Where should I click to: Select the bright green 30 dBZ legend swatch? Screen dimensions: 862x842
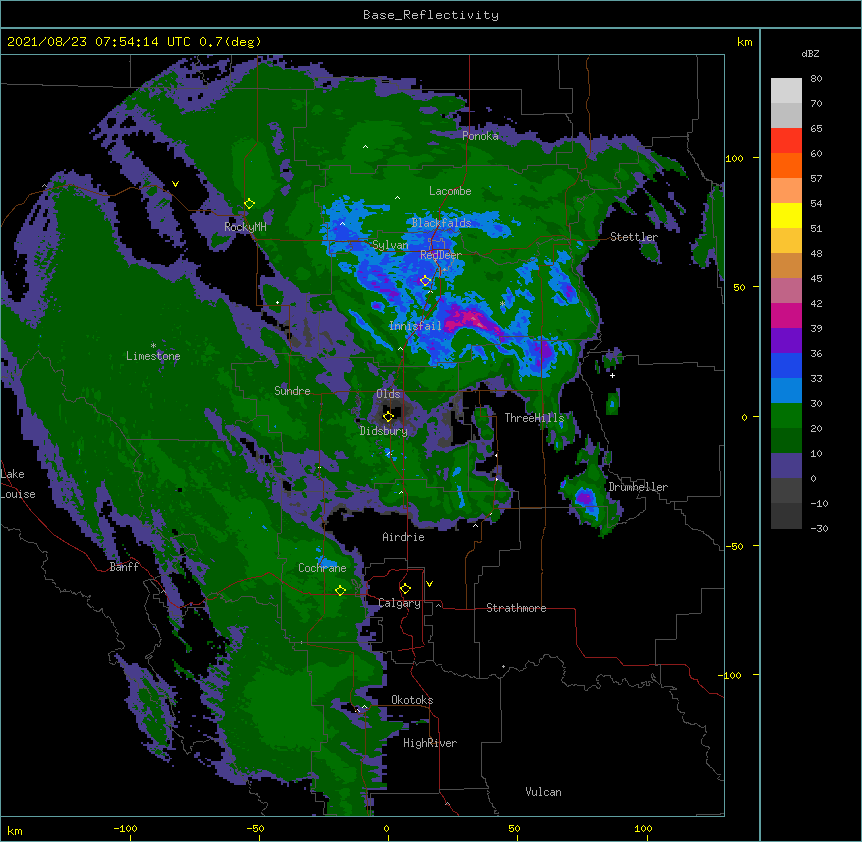[x=786, y=416]
